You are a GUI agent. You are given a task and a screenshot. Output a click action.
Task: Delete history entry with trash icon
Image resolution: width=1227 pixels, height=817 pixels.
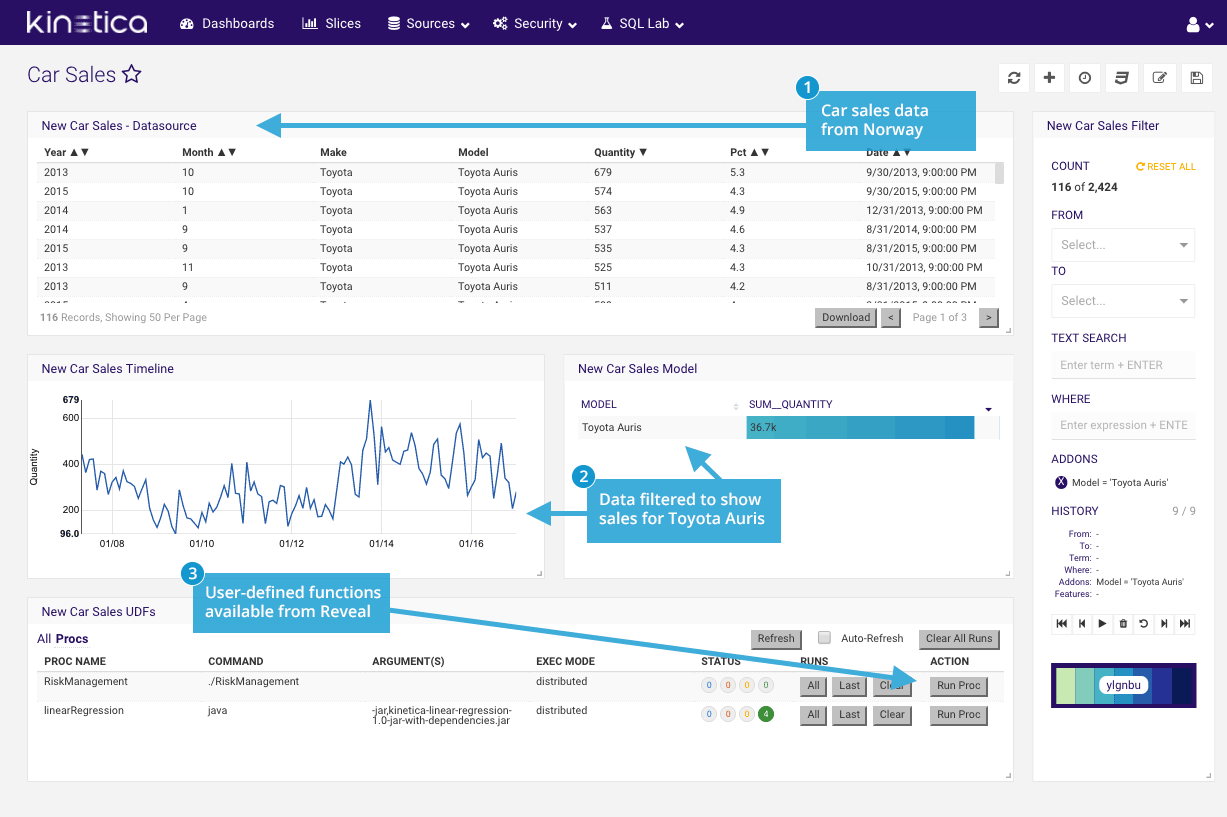click(x=1123, y=624)
